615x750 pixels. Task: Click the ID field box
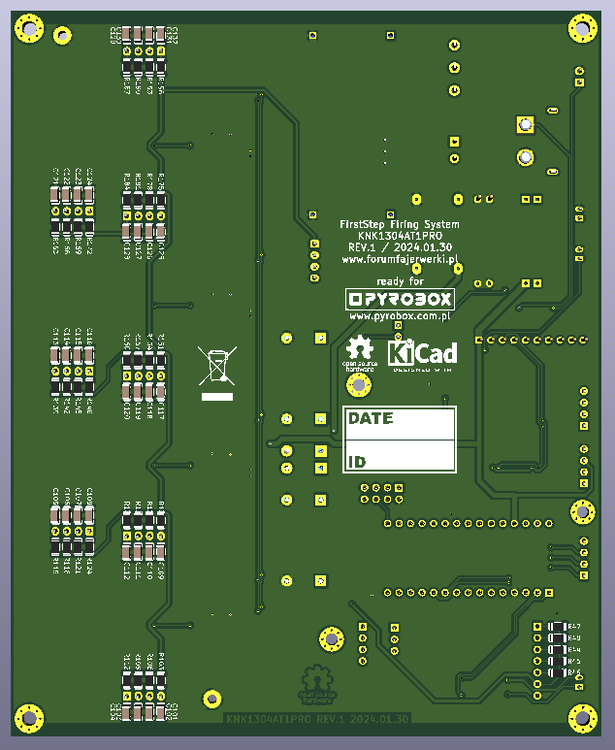[x=399, y=458]
